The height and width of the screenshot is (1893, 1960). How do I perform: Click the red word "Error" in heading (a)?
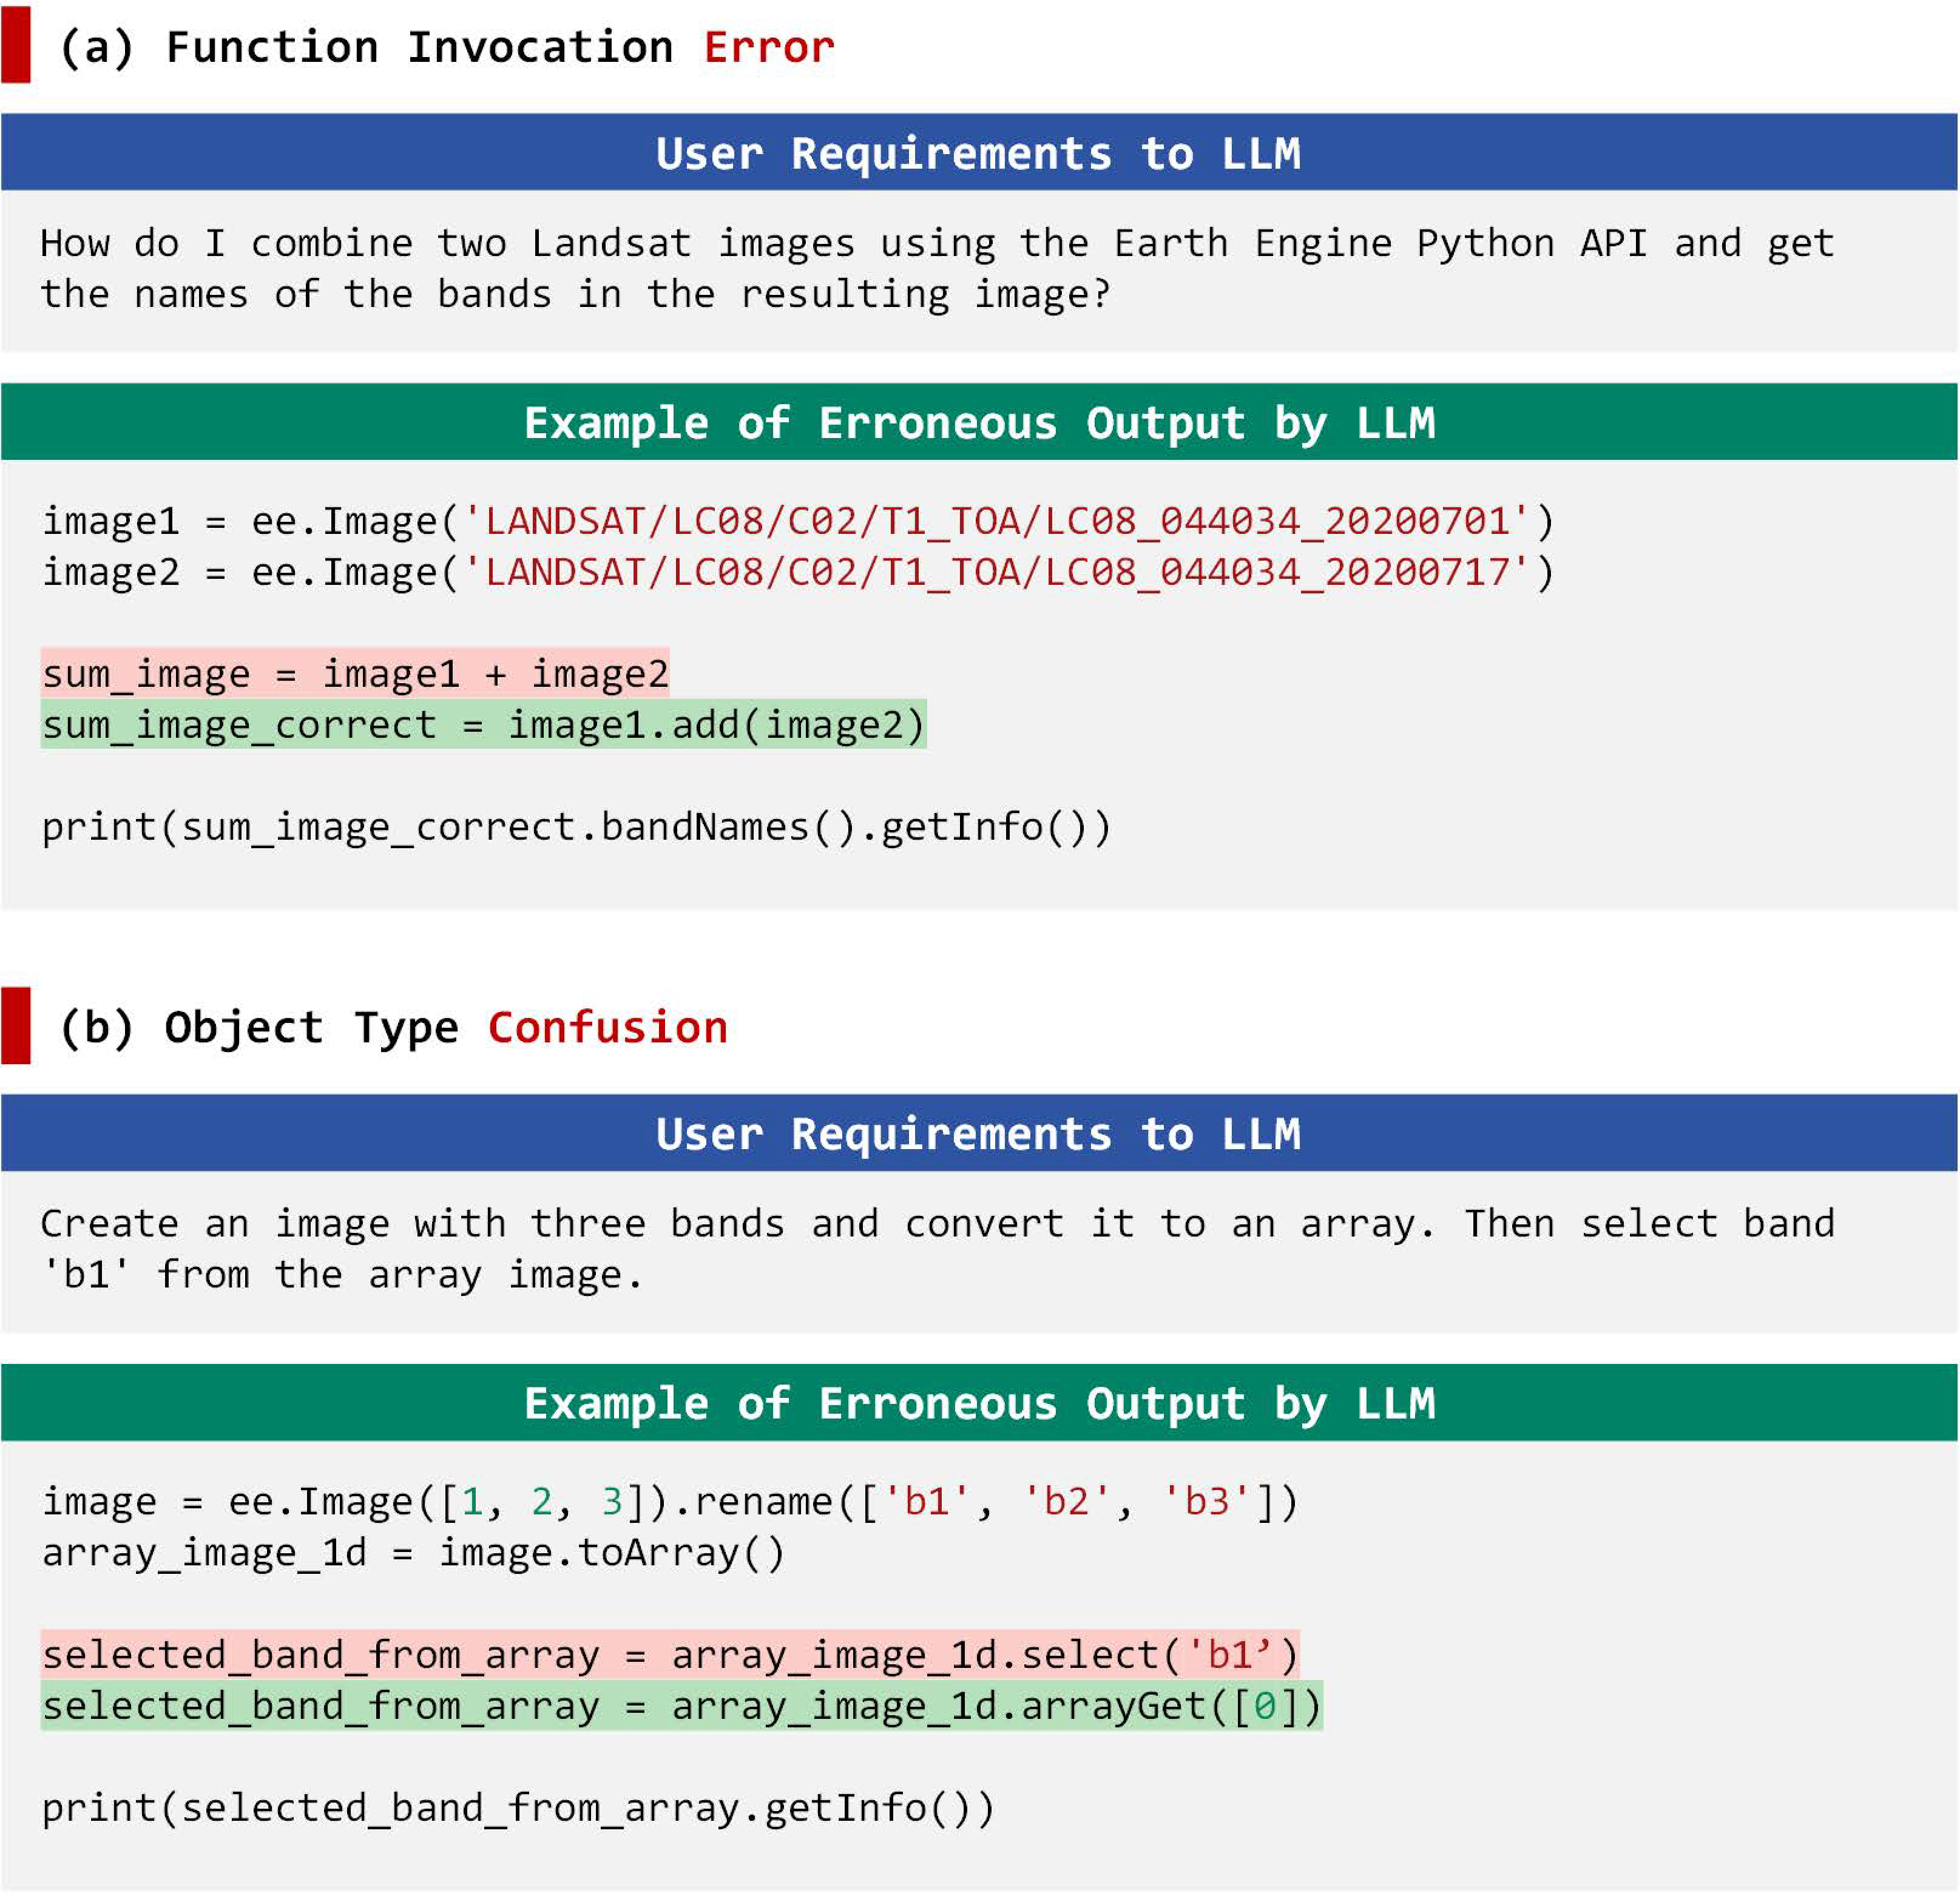(x=768, y=47)
